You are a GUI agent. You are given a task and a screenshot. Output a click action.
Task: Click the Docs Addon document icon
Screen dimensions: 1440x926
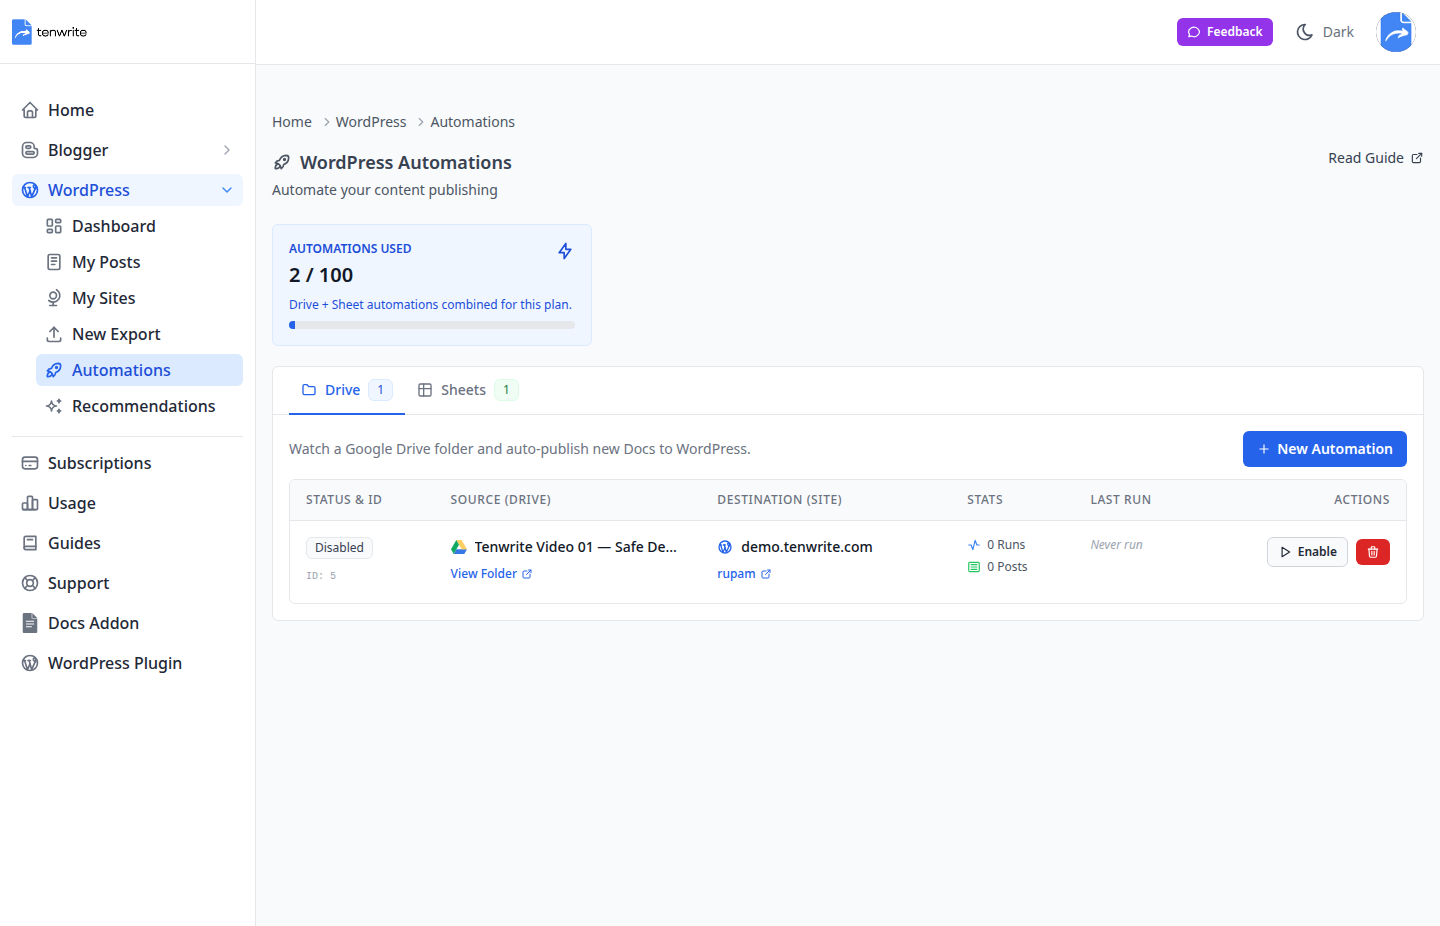point(30,623)
